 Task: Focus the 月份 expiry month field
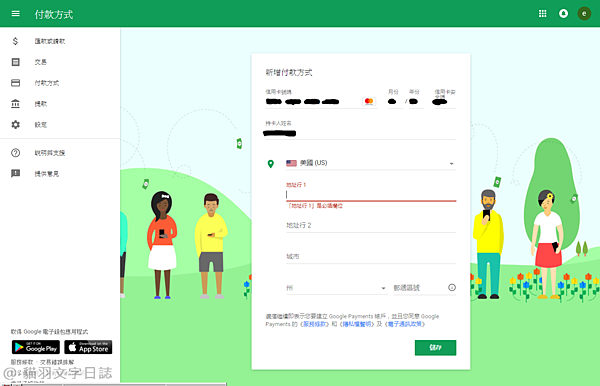point(395,102)
